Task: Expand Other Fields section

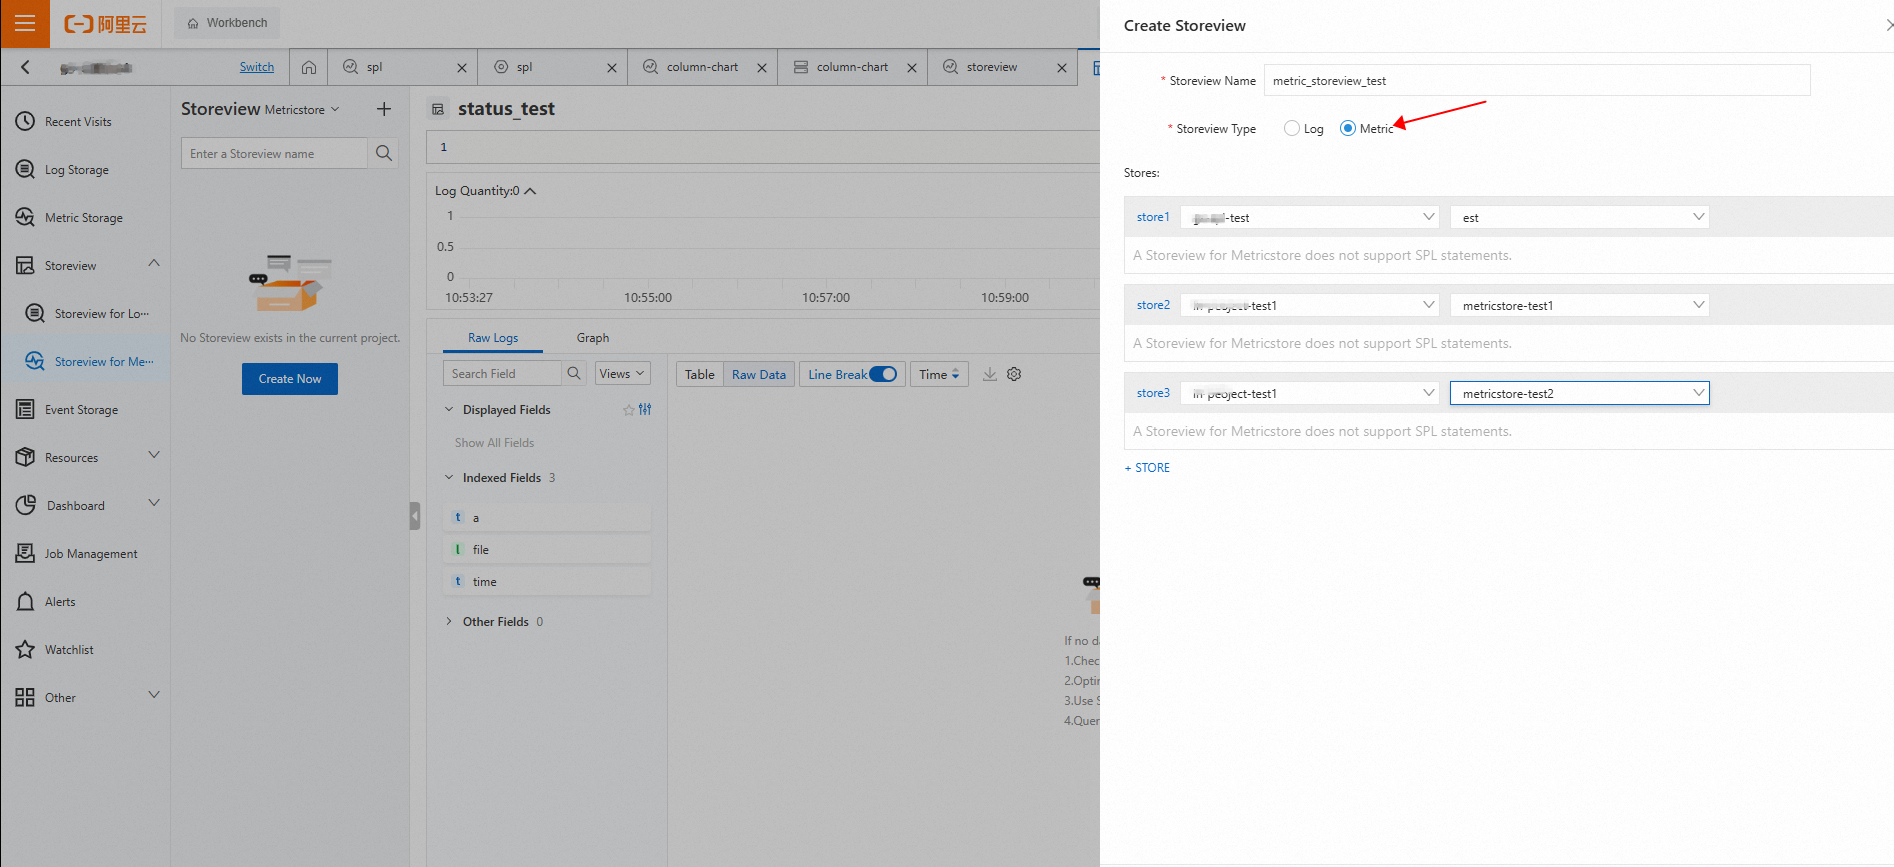Action: point(449,621)
